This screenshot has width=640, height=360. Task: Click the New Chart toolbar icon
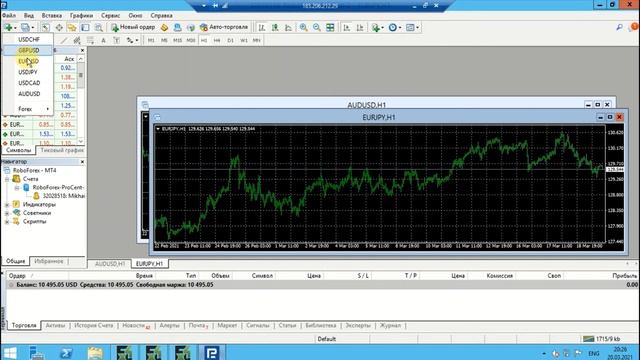(8, 27)
